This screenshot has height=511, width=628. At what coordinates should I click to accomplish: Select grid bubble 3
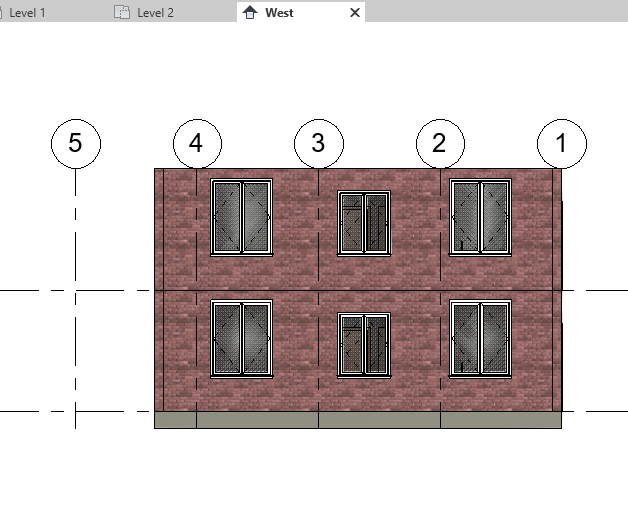pyautogui.click(x=319, y=143)
